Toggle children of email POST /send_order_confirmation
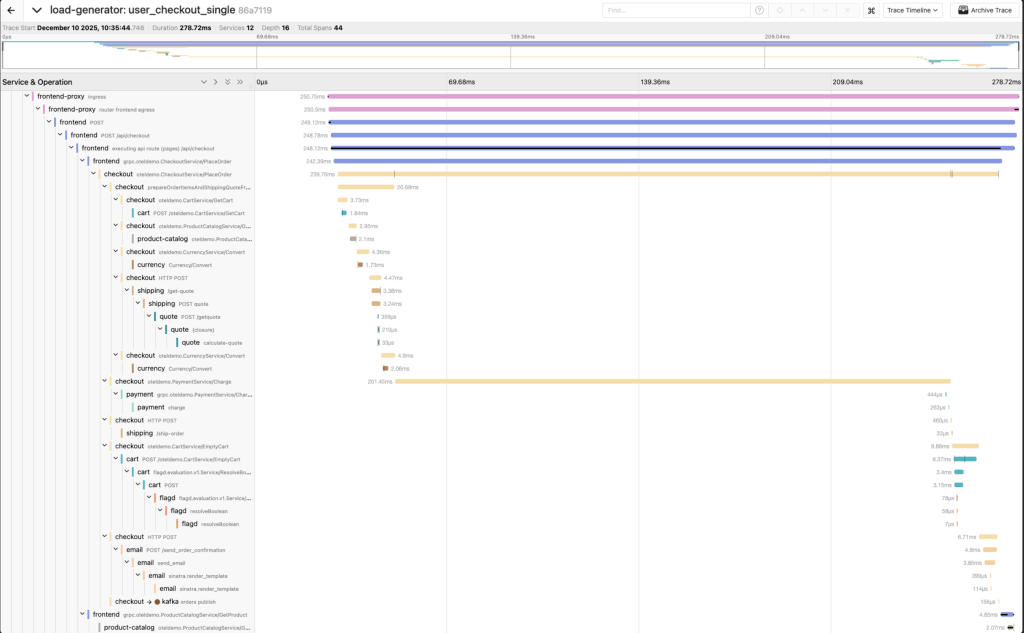 click(x=116, y=549)
